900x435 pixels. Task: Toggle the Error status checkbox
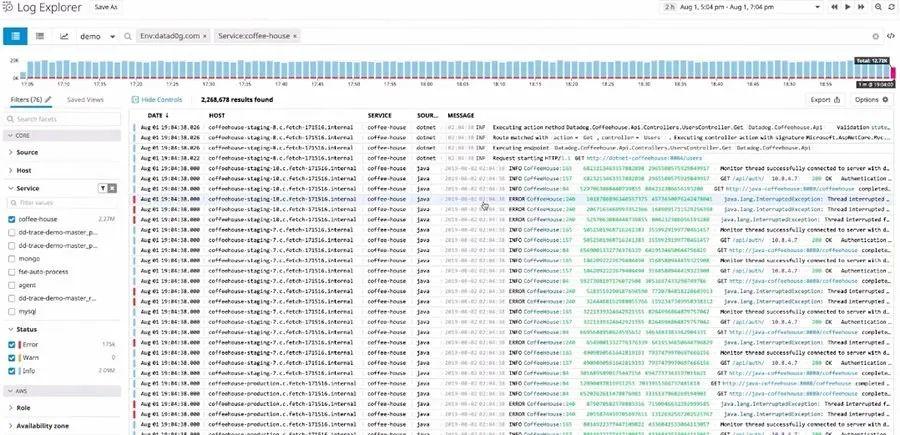point(12,343)
